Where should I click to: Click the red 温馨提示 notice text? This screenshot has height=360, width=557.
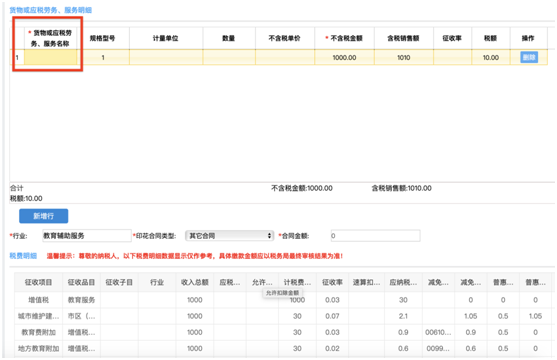[195, 256]
